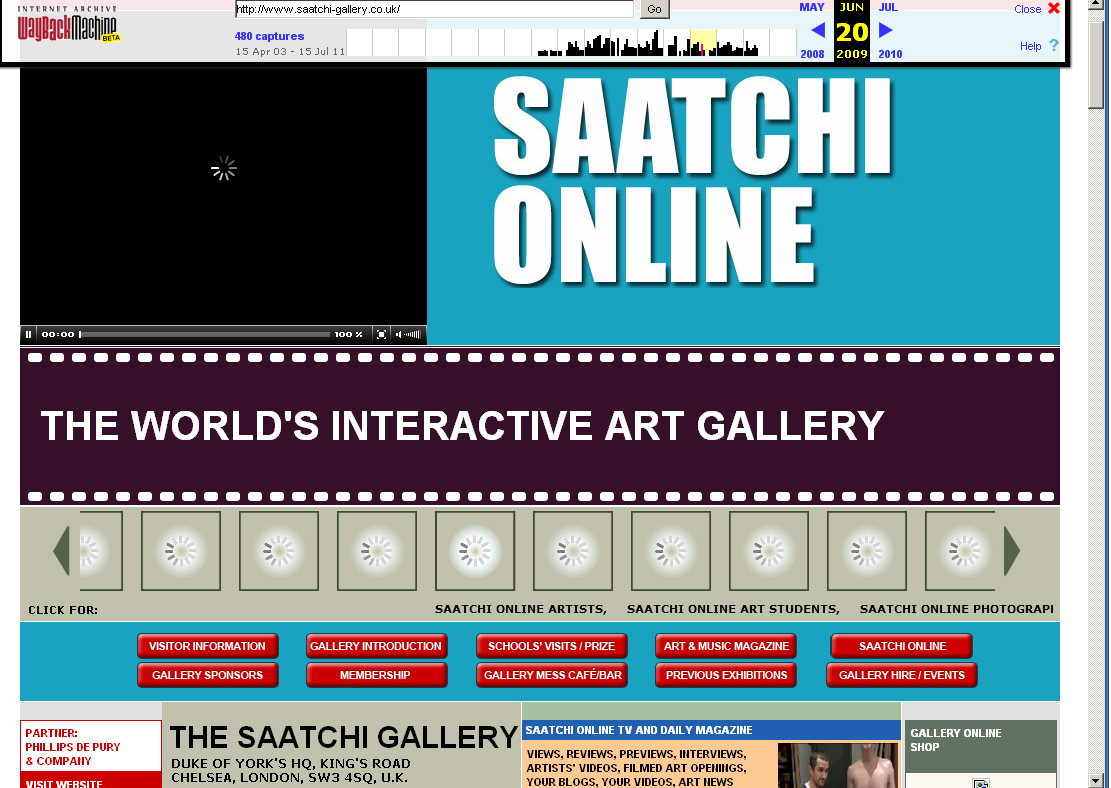
Task: Go to previous capture with left blue arrow
Action: [818, 30]
